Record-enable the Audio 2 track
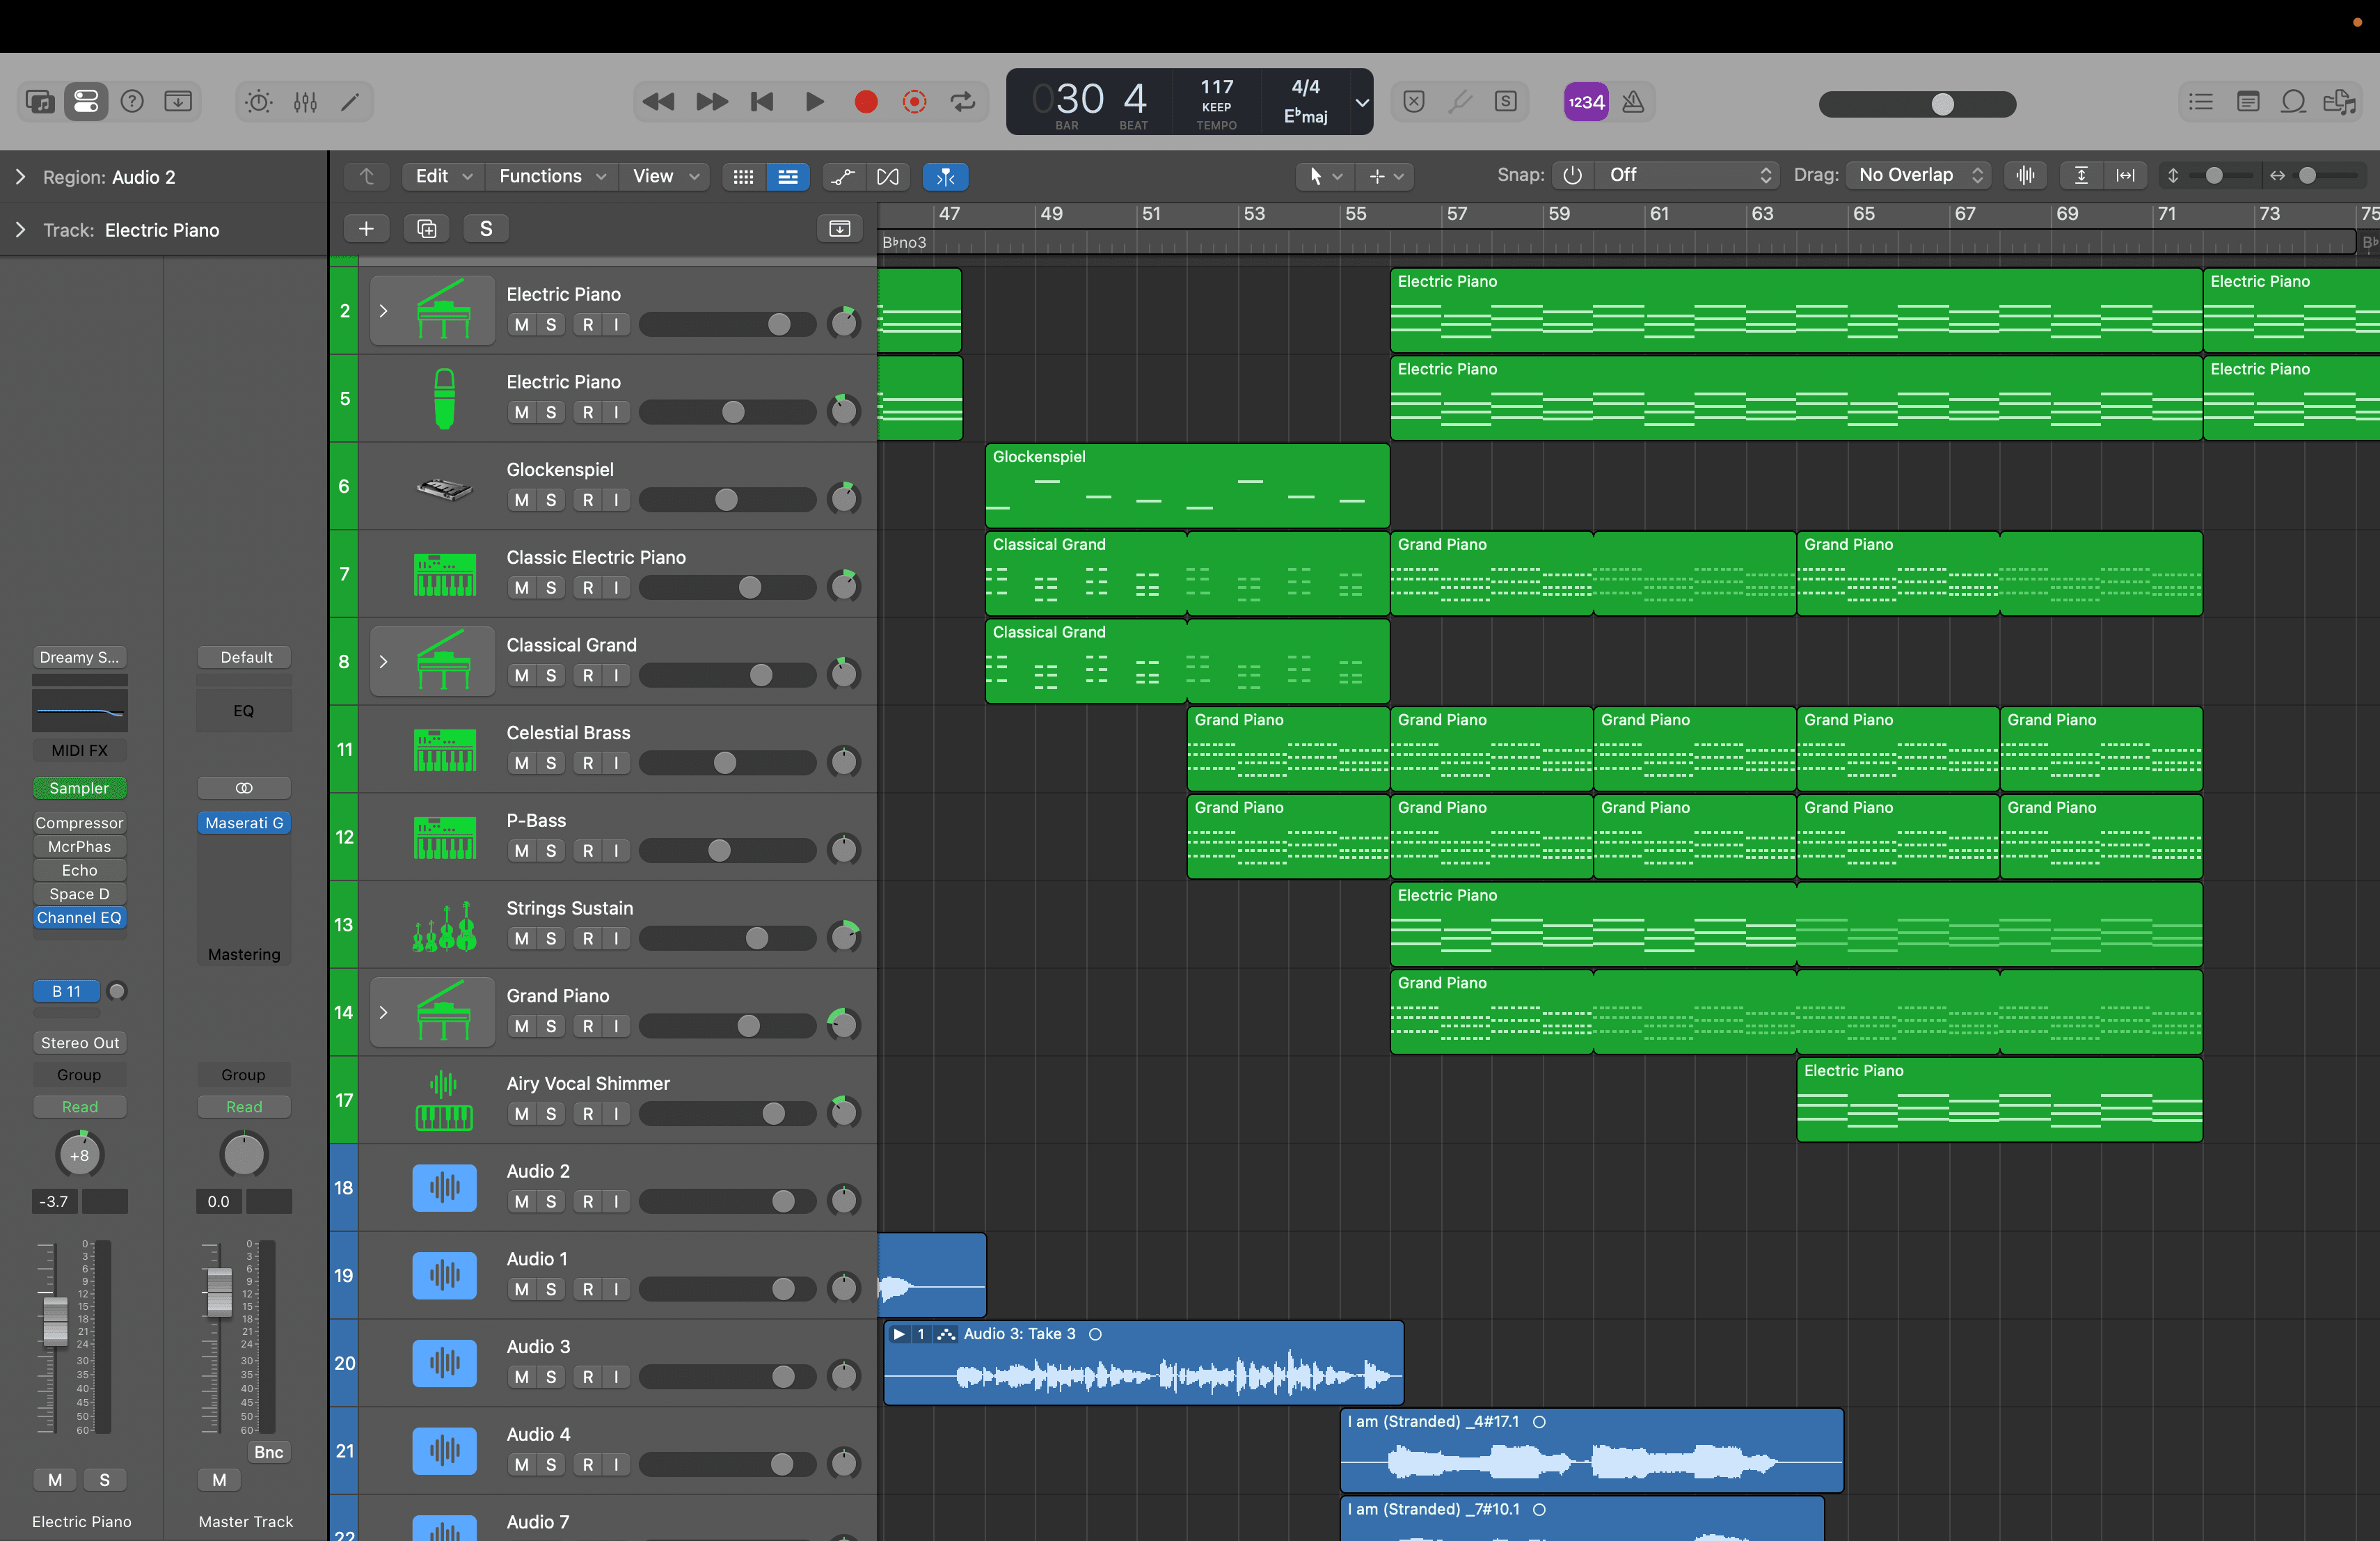The height and width of the screenshot is (1541, 2380). click(x=588, y=1201)
